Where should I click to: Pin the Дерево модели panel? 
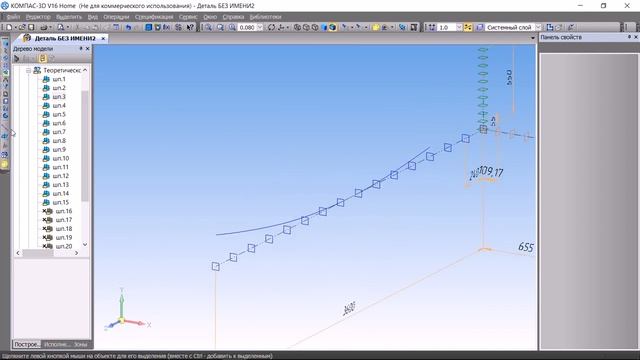point(81,49)
